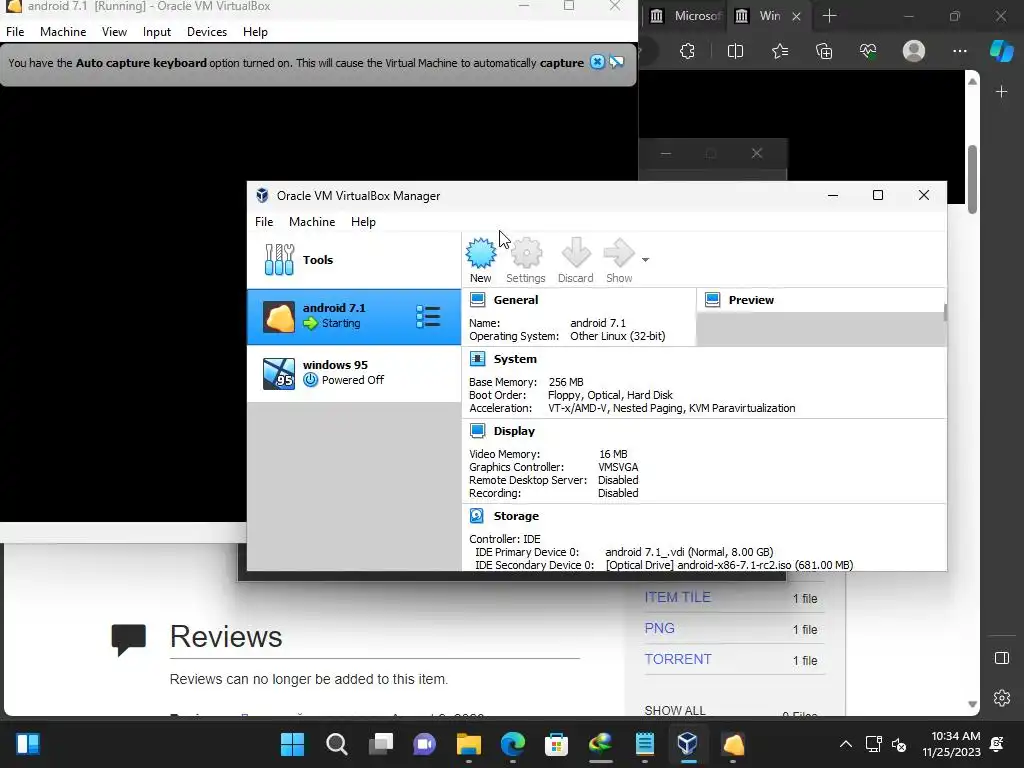Open File menu in android 7.1 VM window
Screen dimensions: 1024x768
(x=15, y=32)
